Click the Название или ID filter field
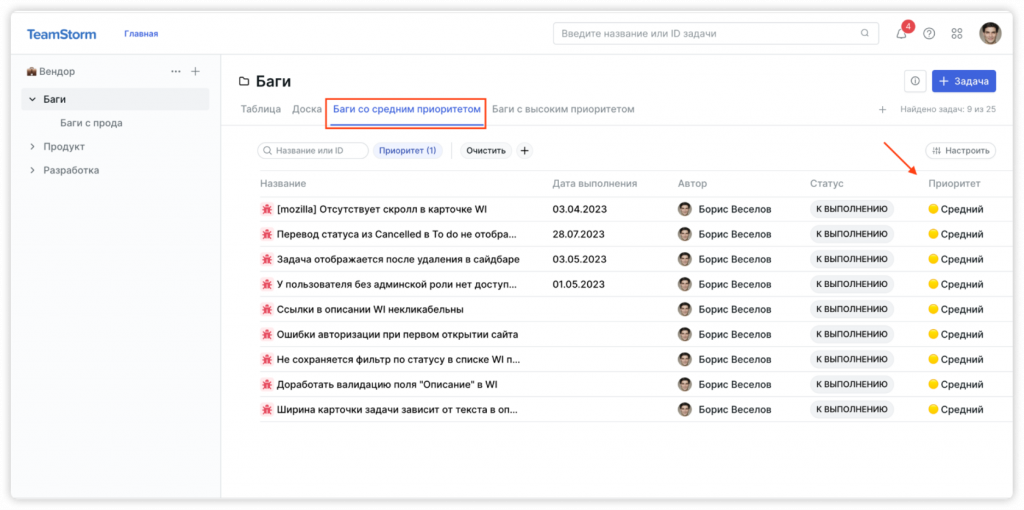 point(312,151)
